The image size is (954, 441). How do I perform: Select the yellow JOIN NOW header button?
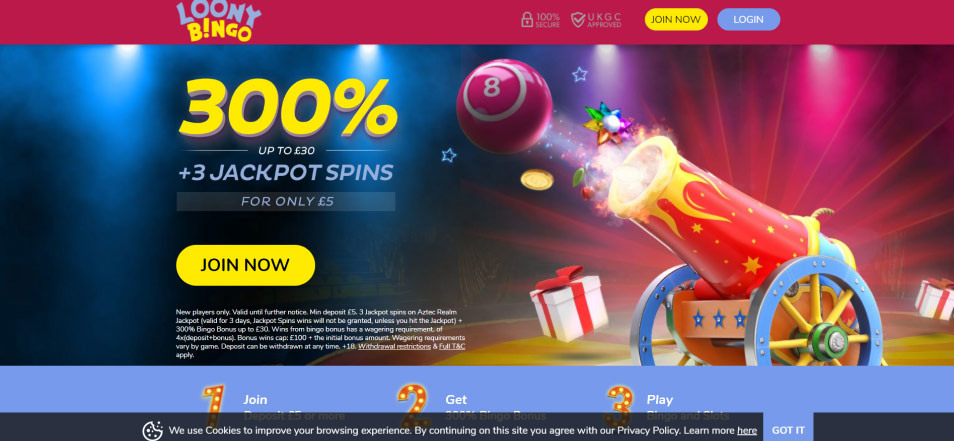tap(676, 19)
